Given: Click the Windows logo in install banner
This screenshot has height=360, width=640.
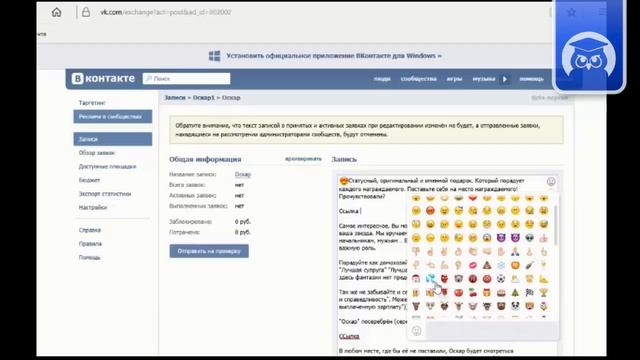Looking at the screenshot, I should (215, 56).
